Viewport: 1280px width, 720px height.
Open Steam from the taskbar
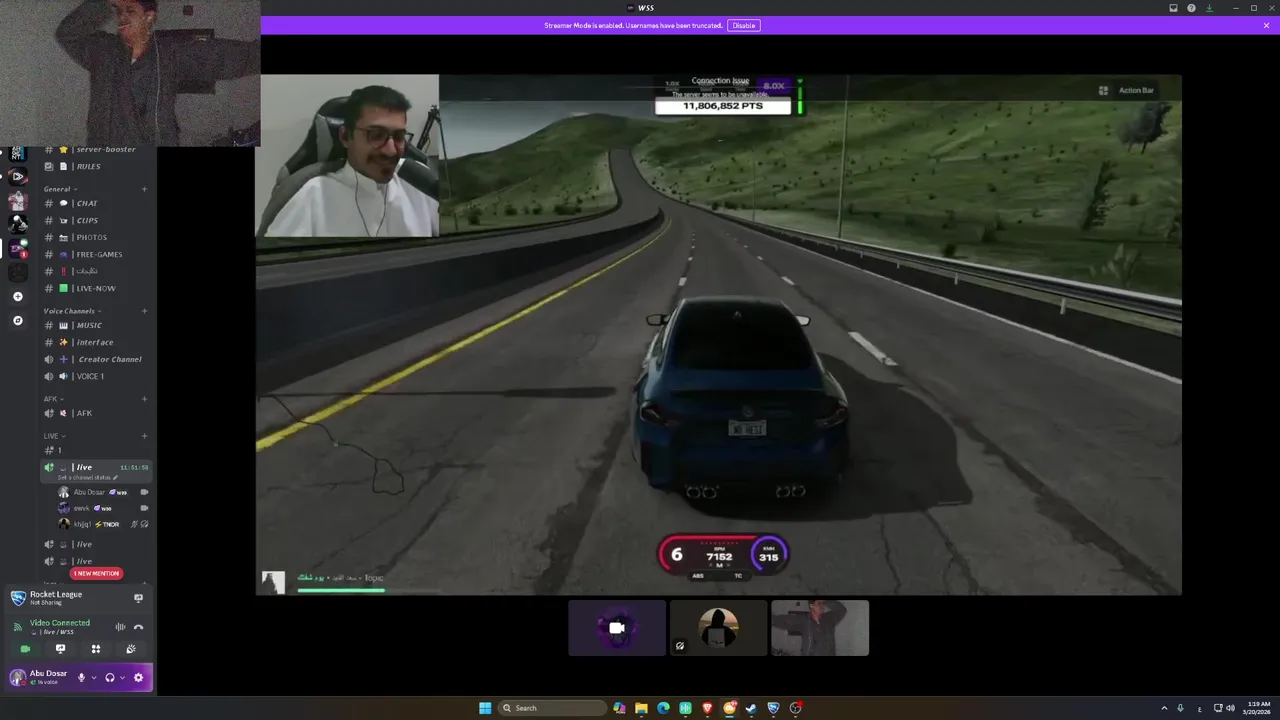pyautogui.click(x=751, y=708)
